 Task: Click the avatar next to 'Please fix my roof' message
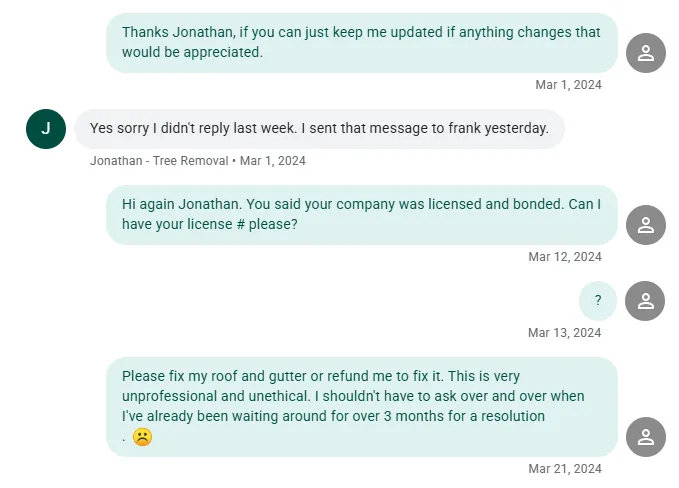pos(645,437)
